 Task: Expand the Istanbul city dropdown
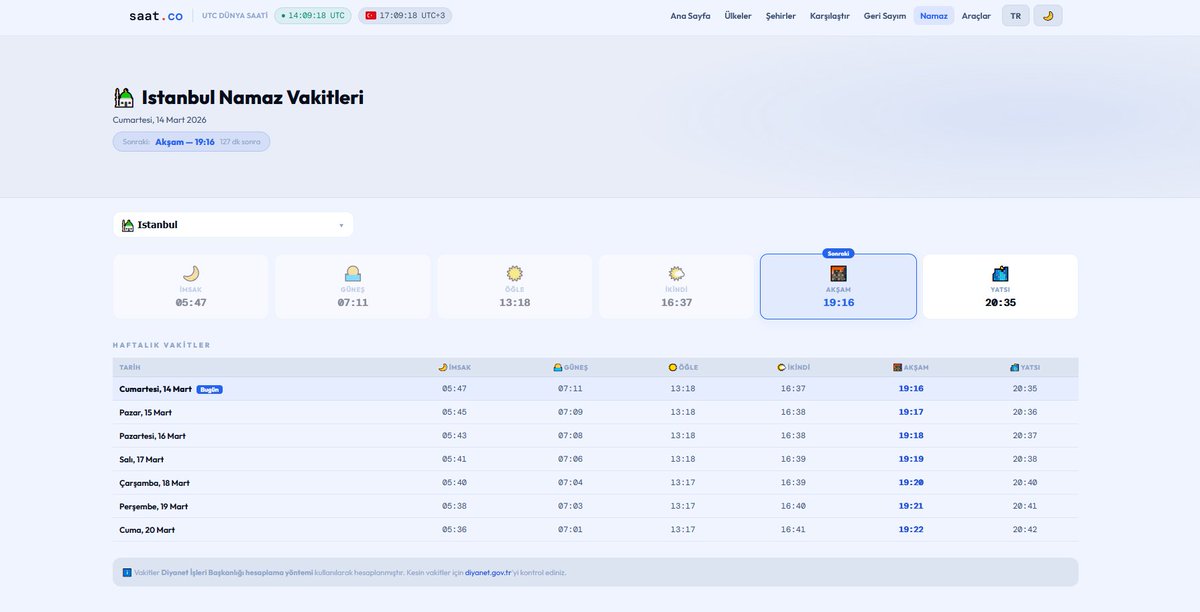click(x=233, y=225)
